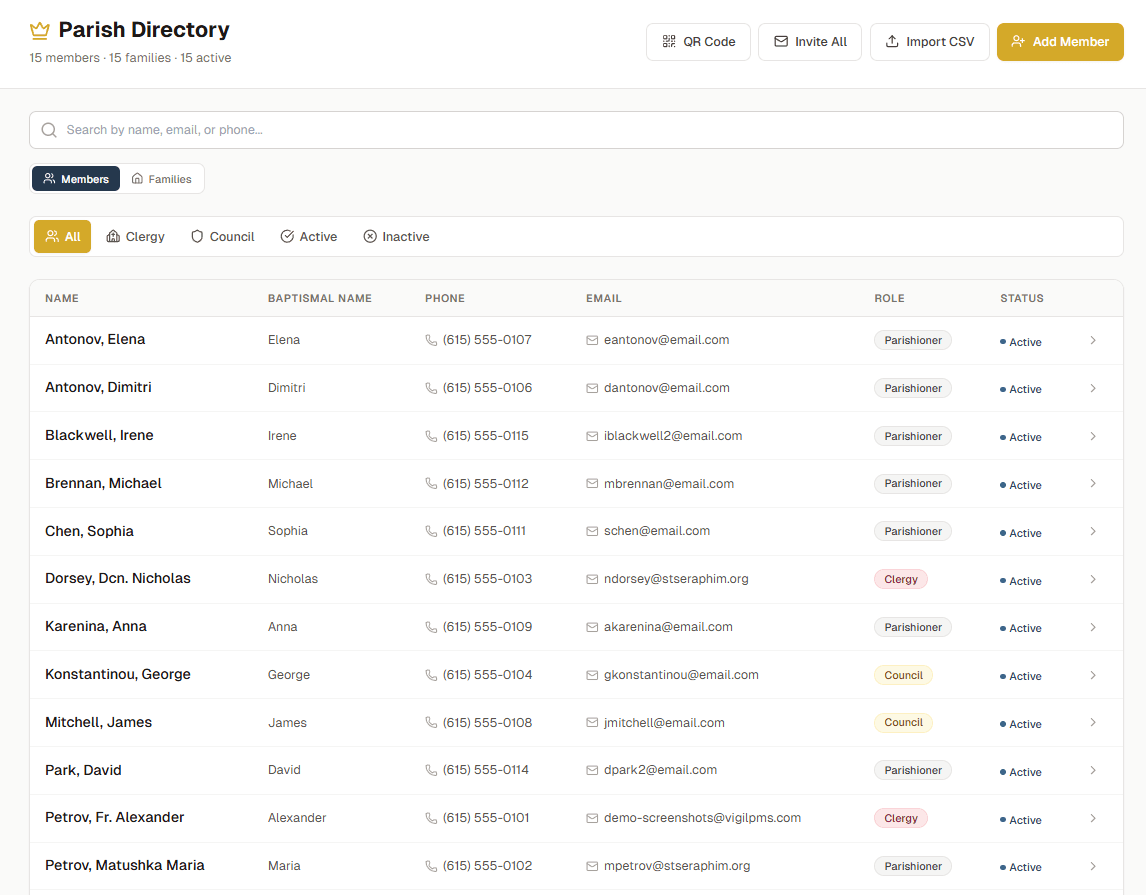Click the STATUS column header
Viewport: 1146px width, 895px height.
click(1022, 298)
